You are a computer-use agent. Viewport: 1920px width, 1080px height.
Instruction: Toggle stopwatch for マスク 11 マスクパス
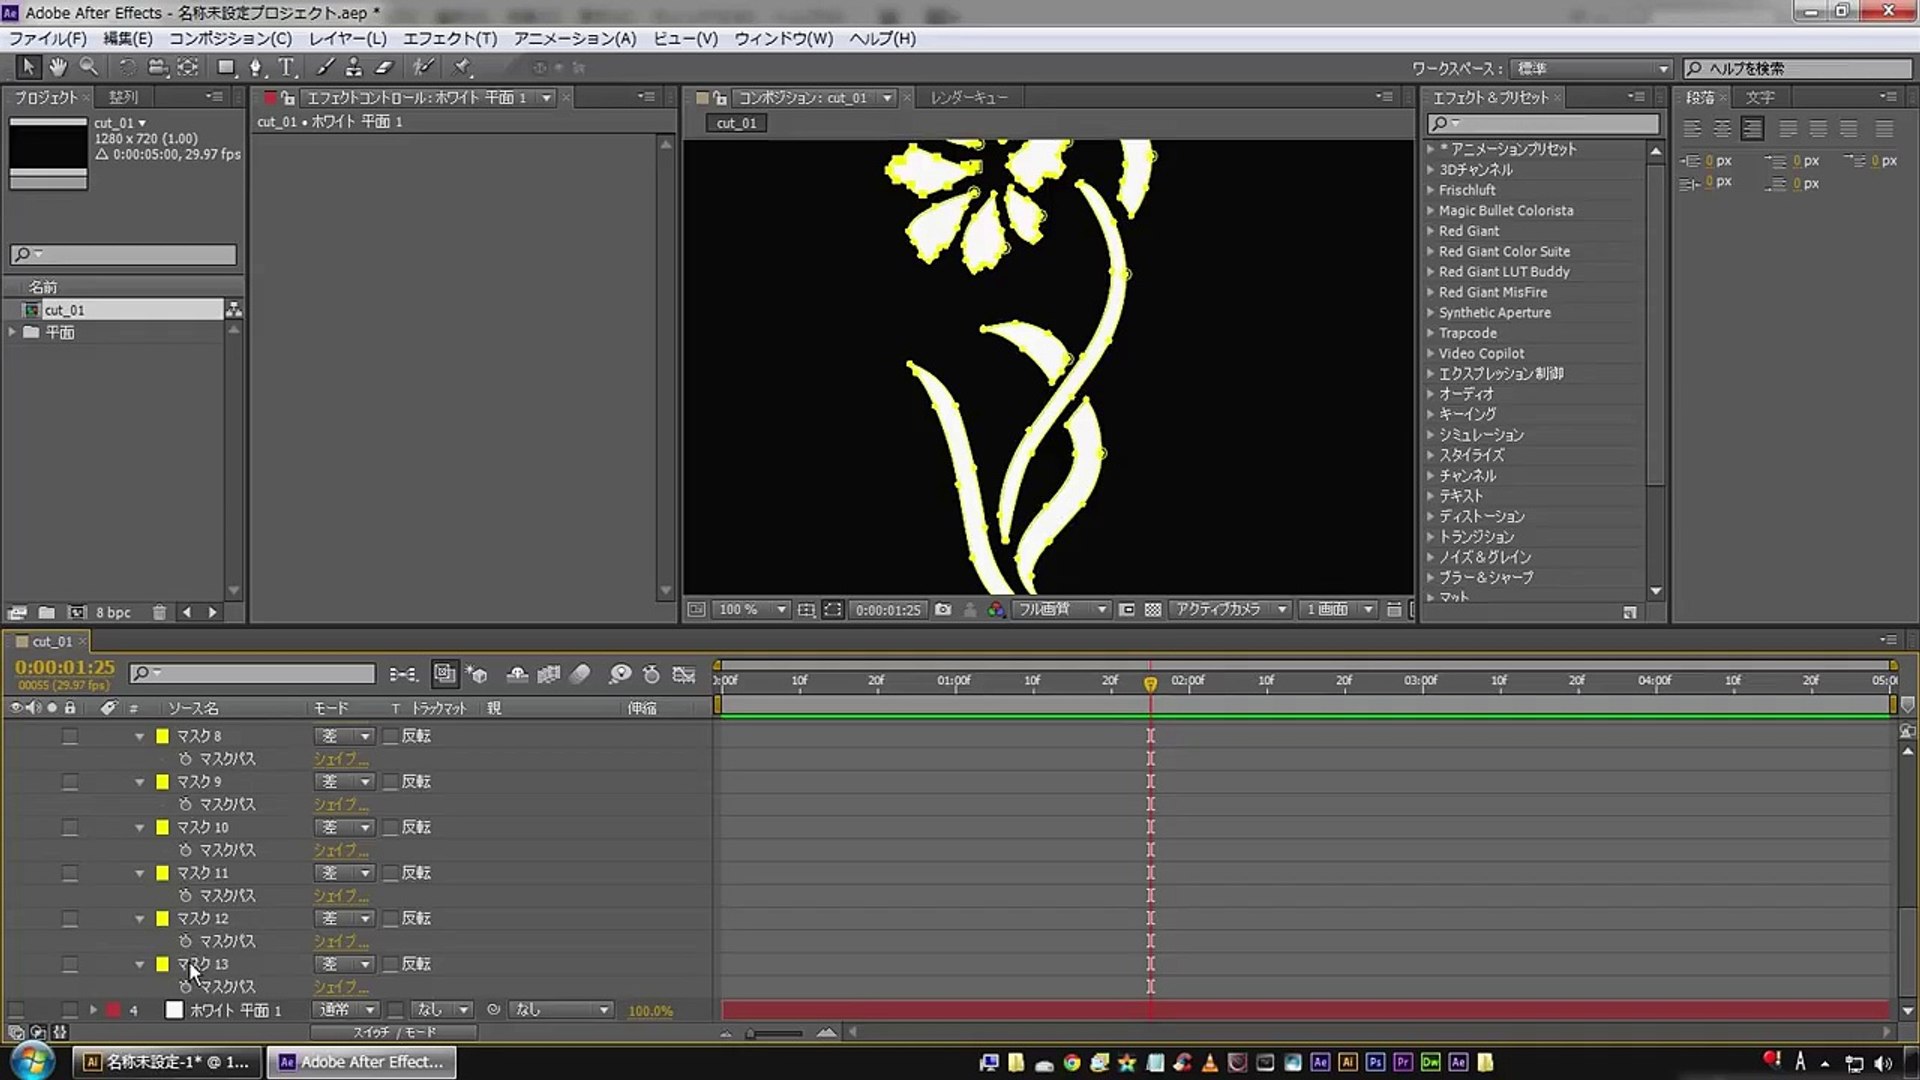(185, 895)
